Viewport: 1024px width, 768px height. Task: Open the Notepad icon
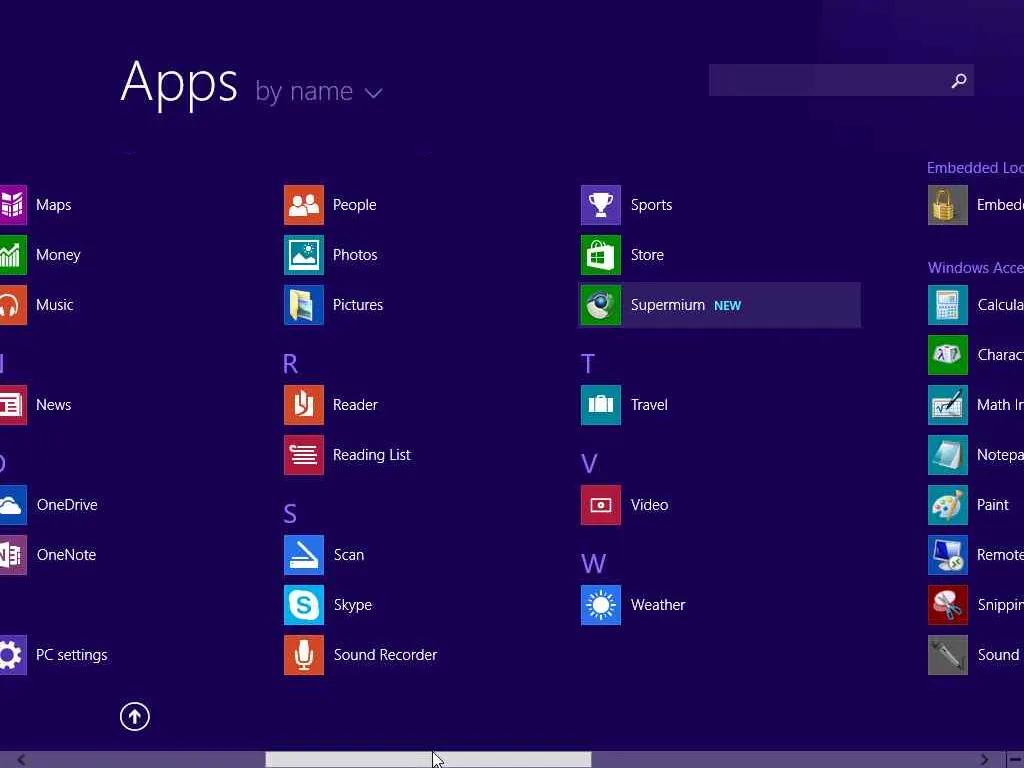[948, 455]
